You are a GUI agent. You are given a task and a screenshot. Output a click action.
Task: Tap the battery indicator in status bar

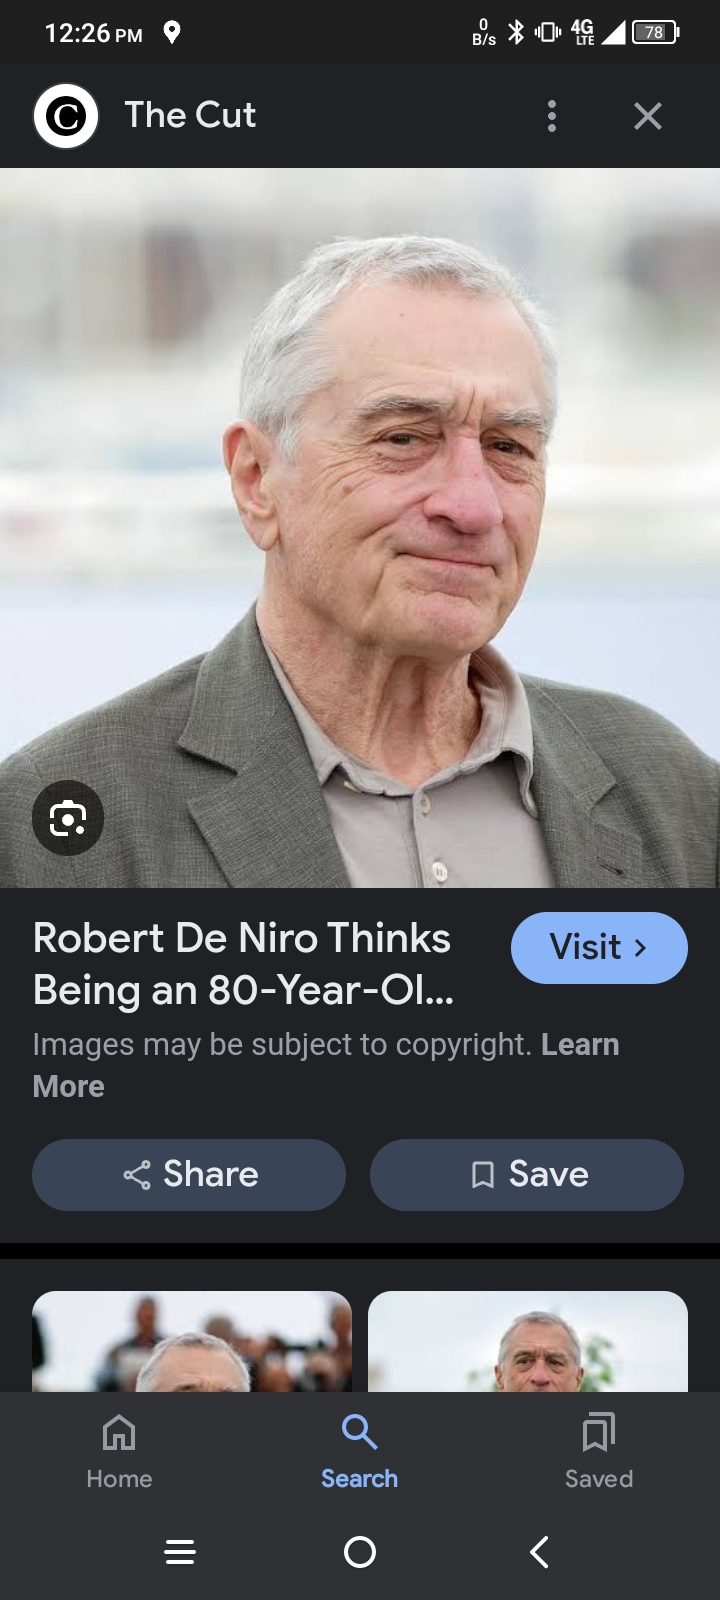[x=656, y=33]
